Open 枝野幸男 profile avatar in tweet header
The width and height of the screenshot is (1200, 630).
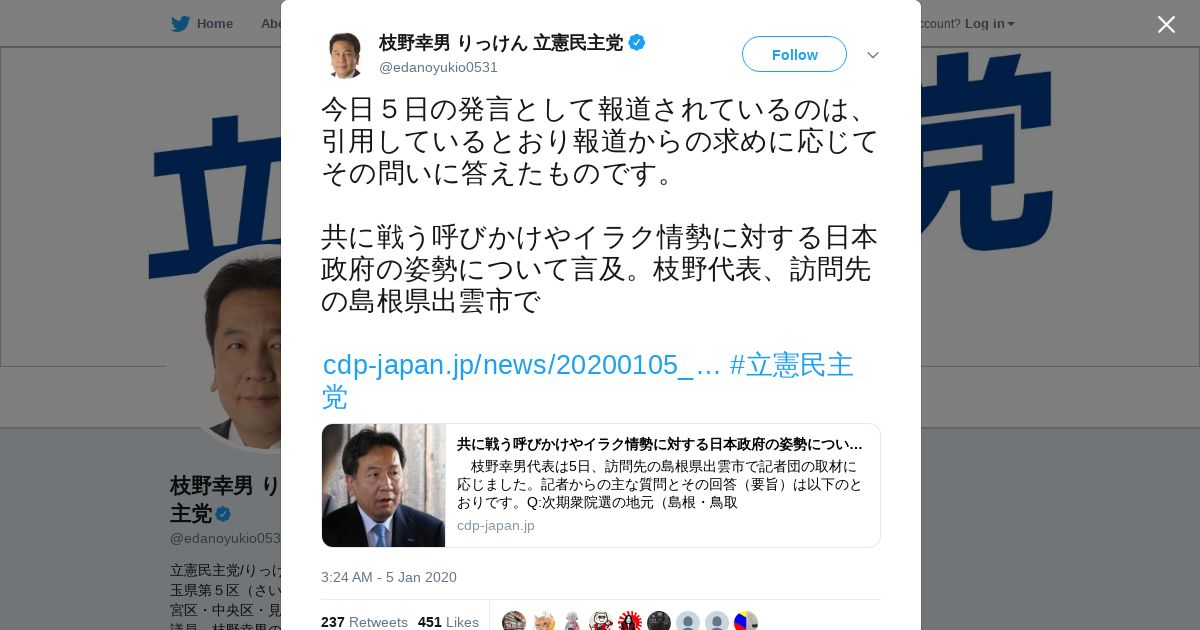point(345,54)
